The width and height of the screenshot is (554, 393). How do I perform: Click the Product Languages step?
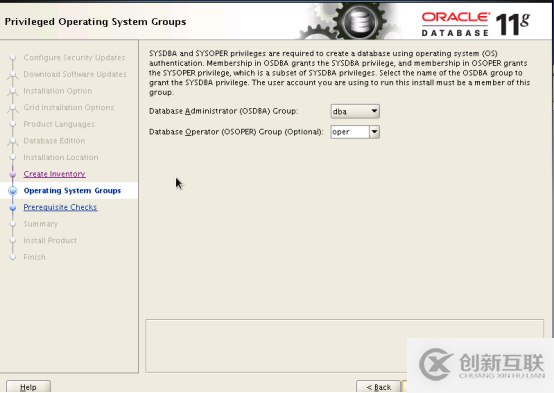[59, 124]
